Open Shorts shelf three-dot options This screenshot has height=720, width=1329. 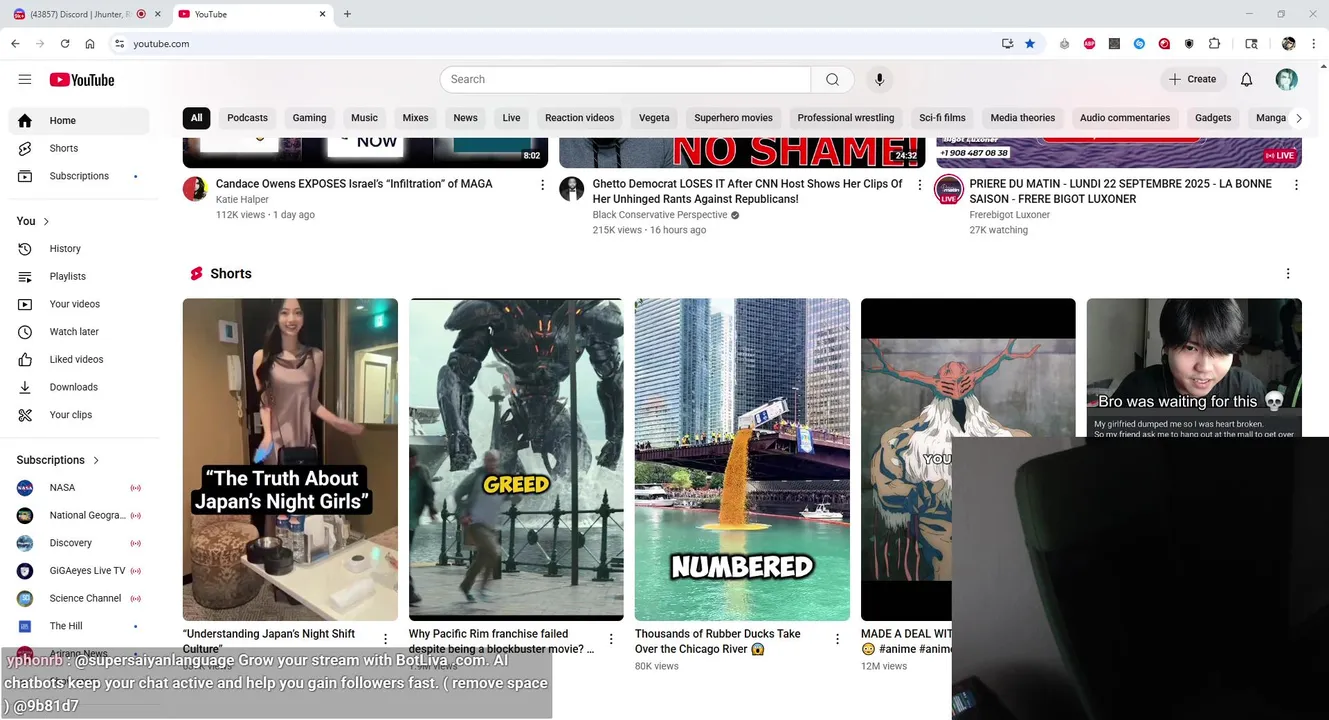click(1288, 273)
